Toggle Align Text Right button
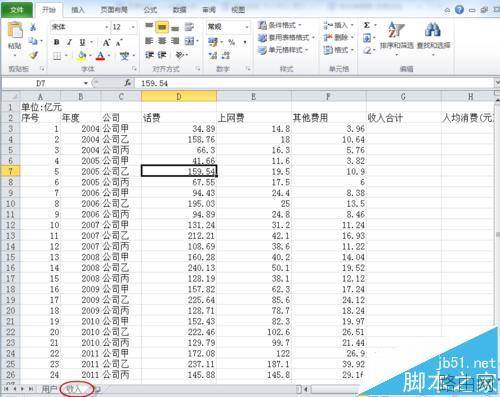The image size is (500, 397). point(175,41)
